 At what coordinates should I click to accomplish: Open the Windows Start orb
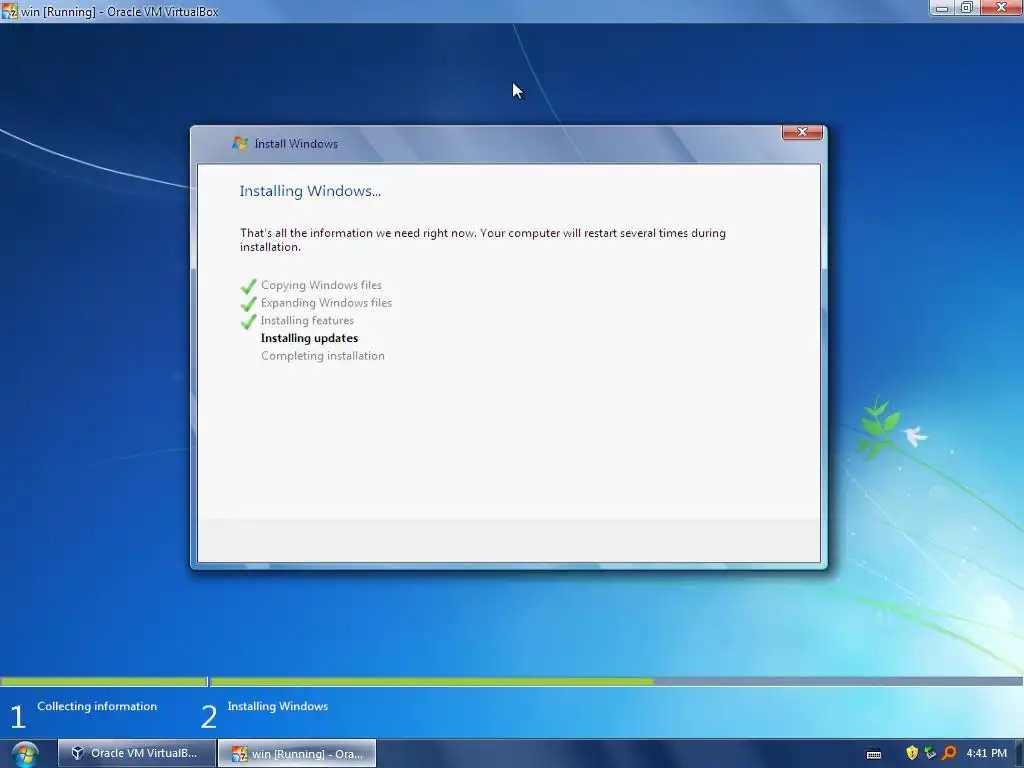[25, 754]
